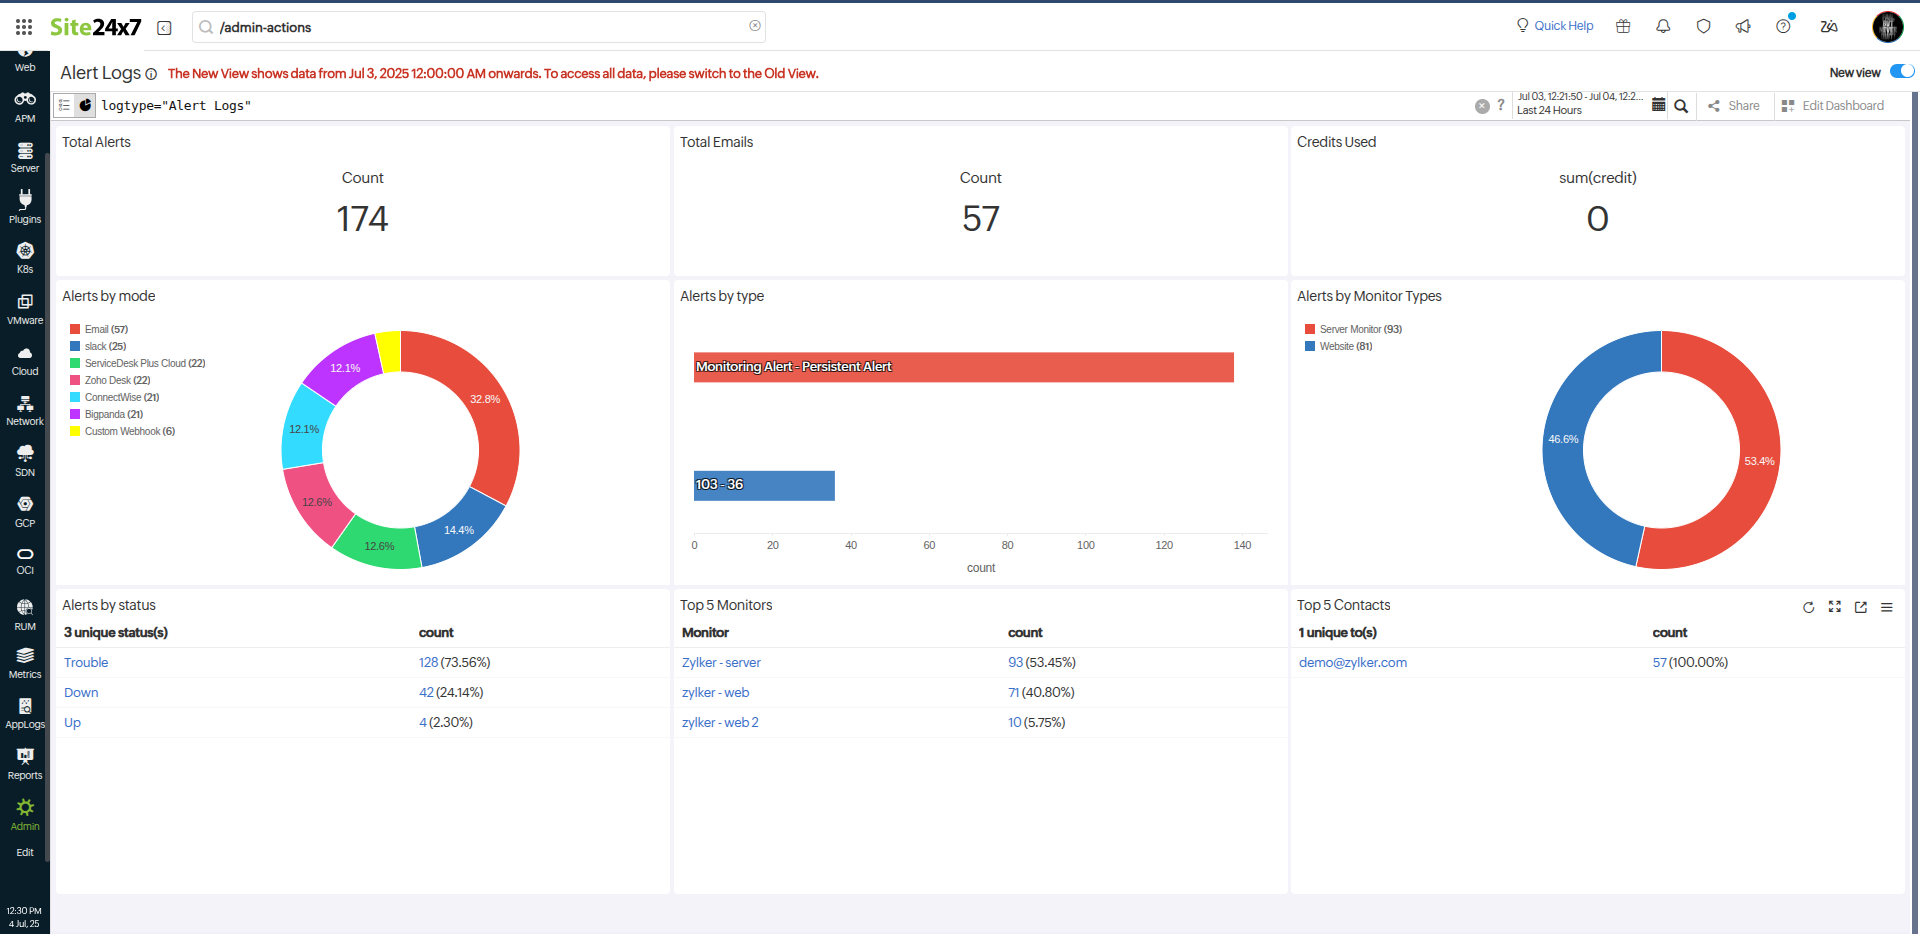This screenshot has width=1920, height=934.
Task: Switch to the dashboard chart view
Action: click(x=86, y=105)
